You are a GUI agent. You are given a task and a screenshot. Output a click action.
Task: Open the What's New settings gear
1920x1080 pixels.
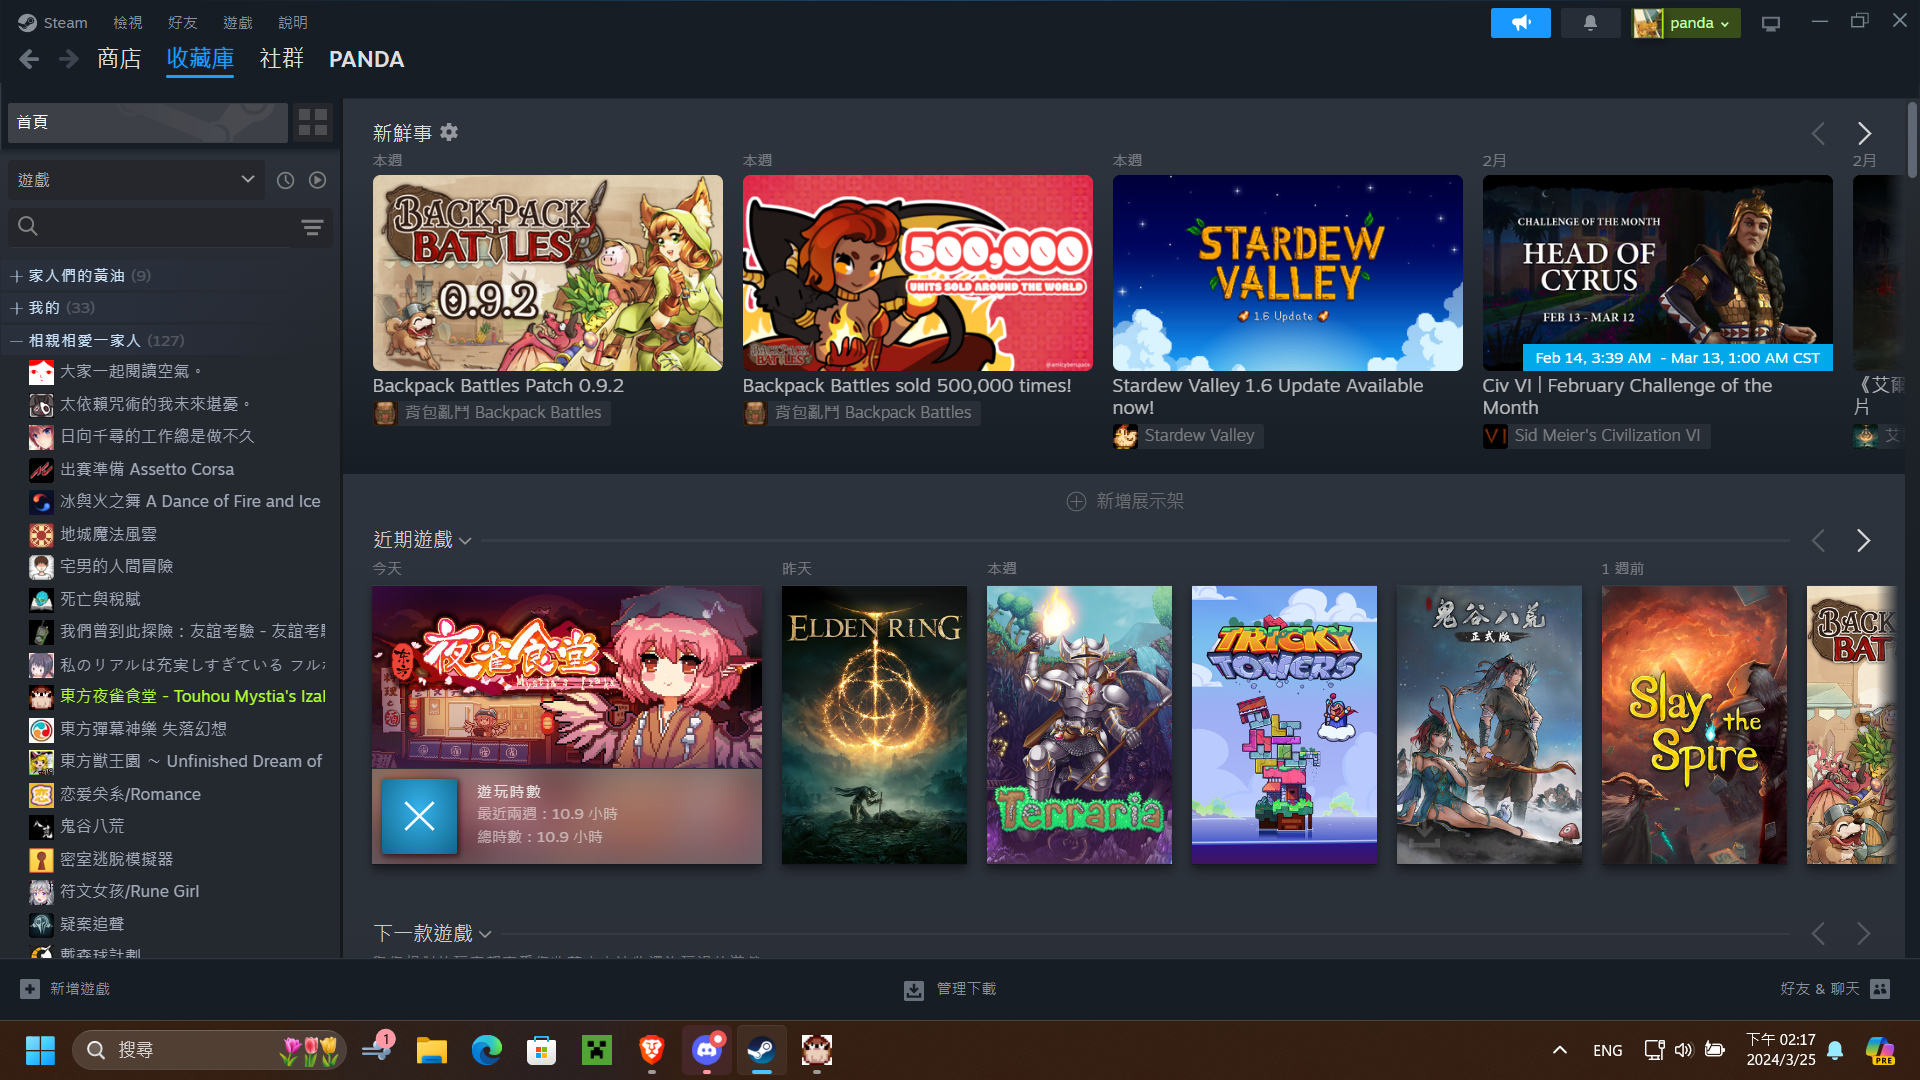pos(449,132)
